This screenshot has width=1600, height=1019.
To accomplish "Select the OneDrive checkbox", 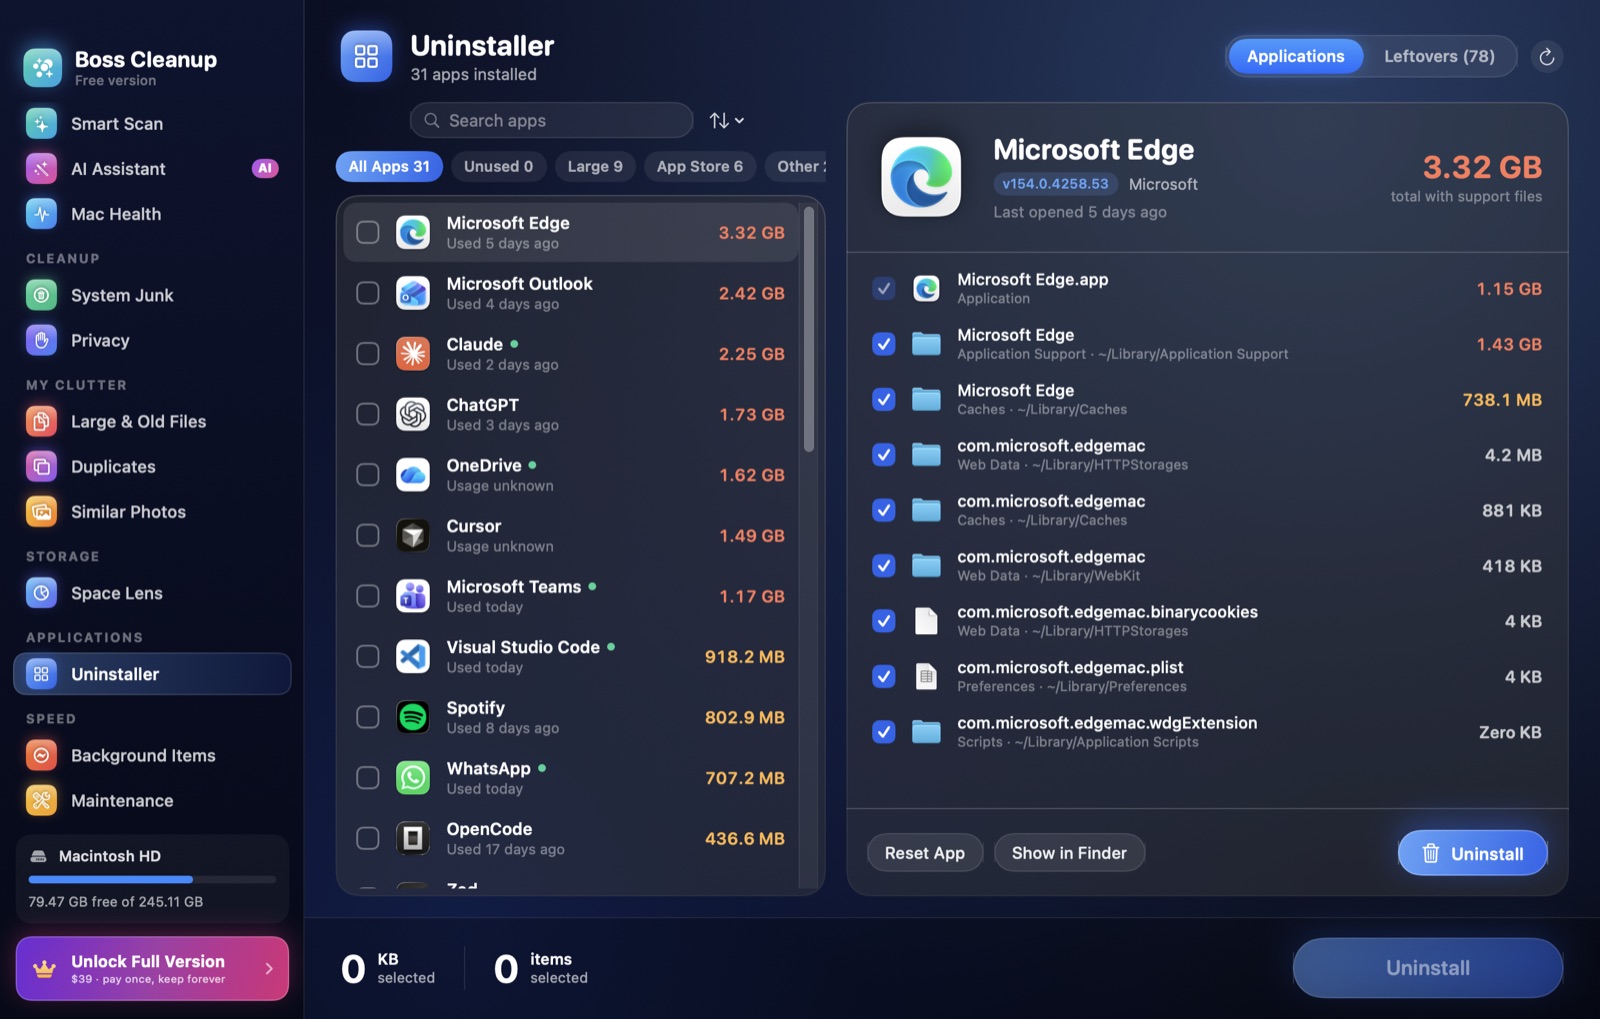I will point(368,475).
